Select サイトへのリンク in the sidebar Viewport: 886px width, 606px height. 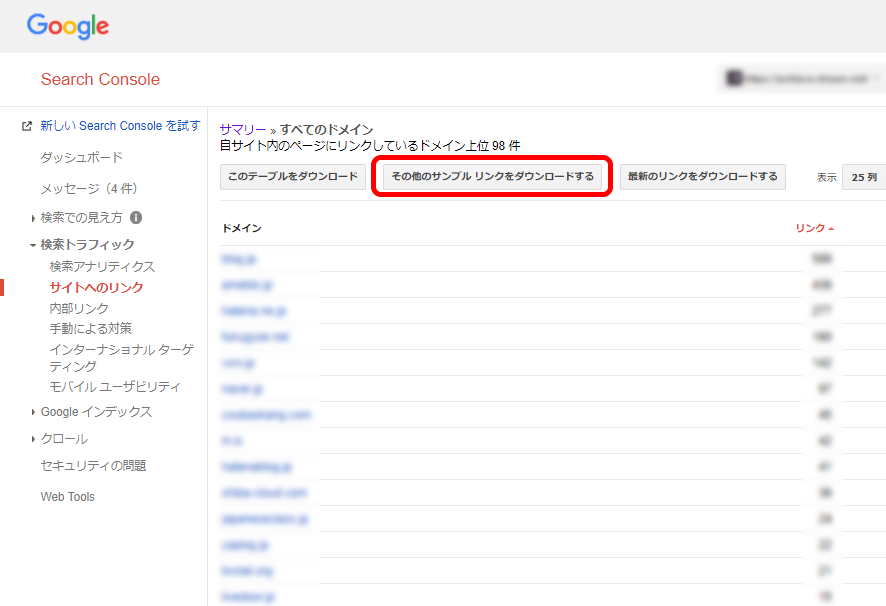tap(96, 287)
